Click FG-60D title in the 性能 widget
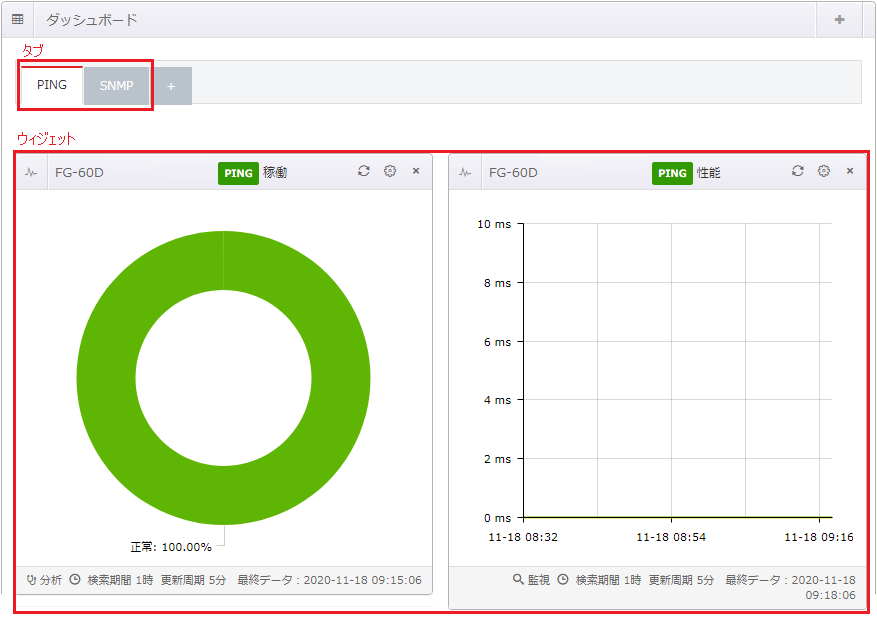This screenshot has width=877, height=623. [513, 173]
